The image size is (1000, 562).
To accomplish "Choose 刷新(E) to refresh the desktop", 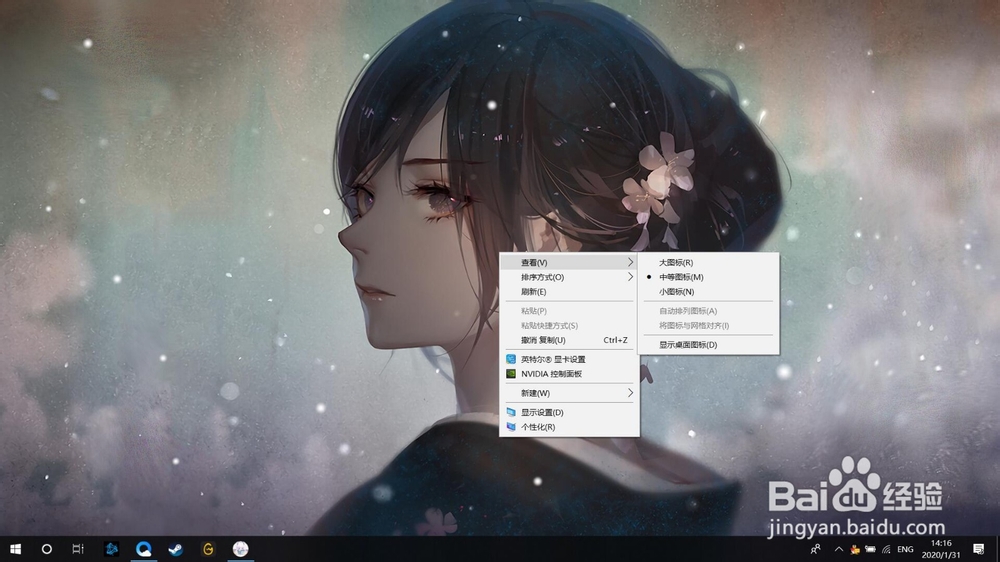I will point(569,292).
